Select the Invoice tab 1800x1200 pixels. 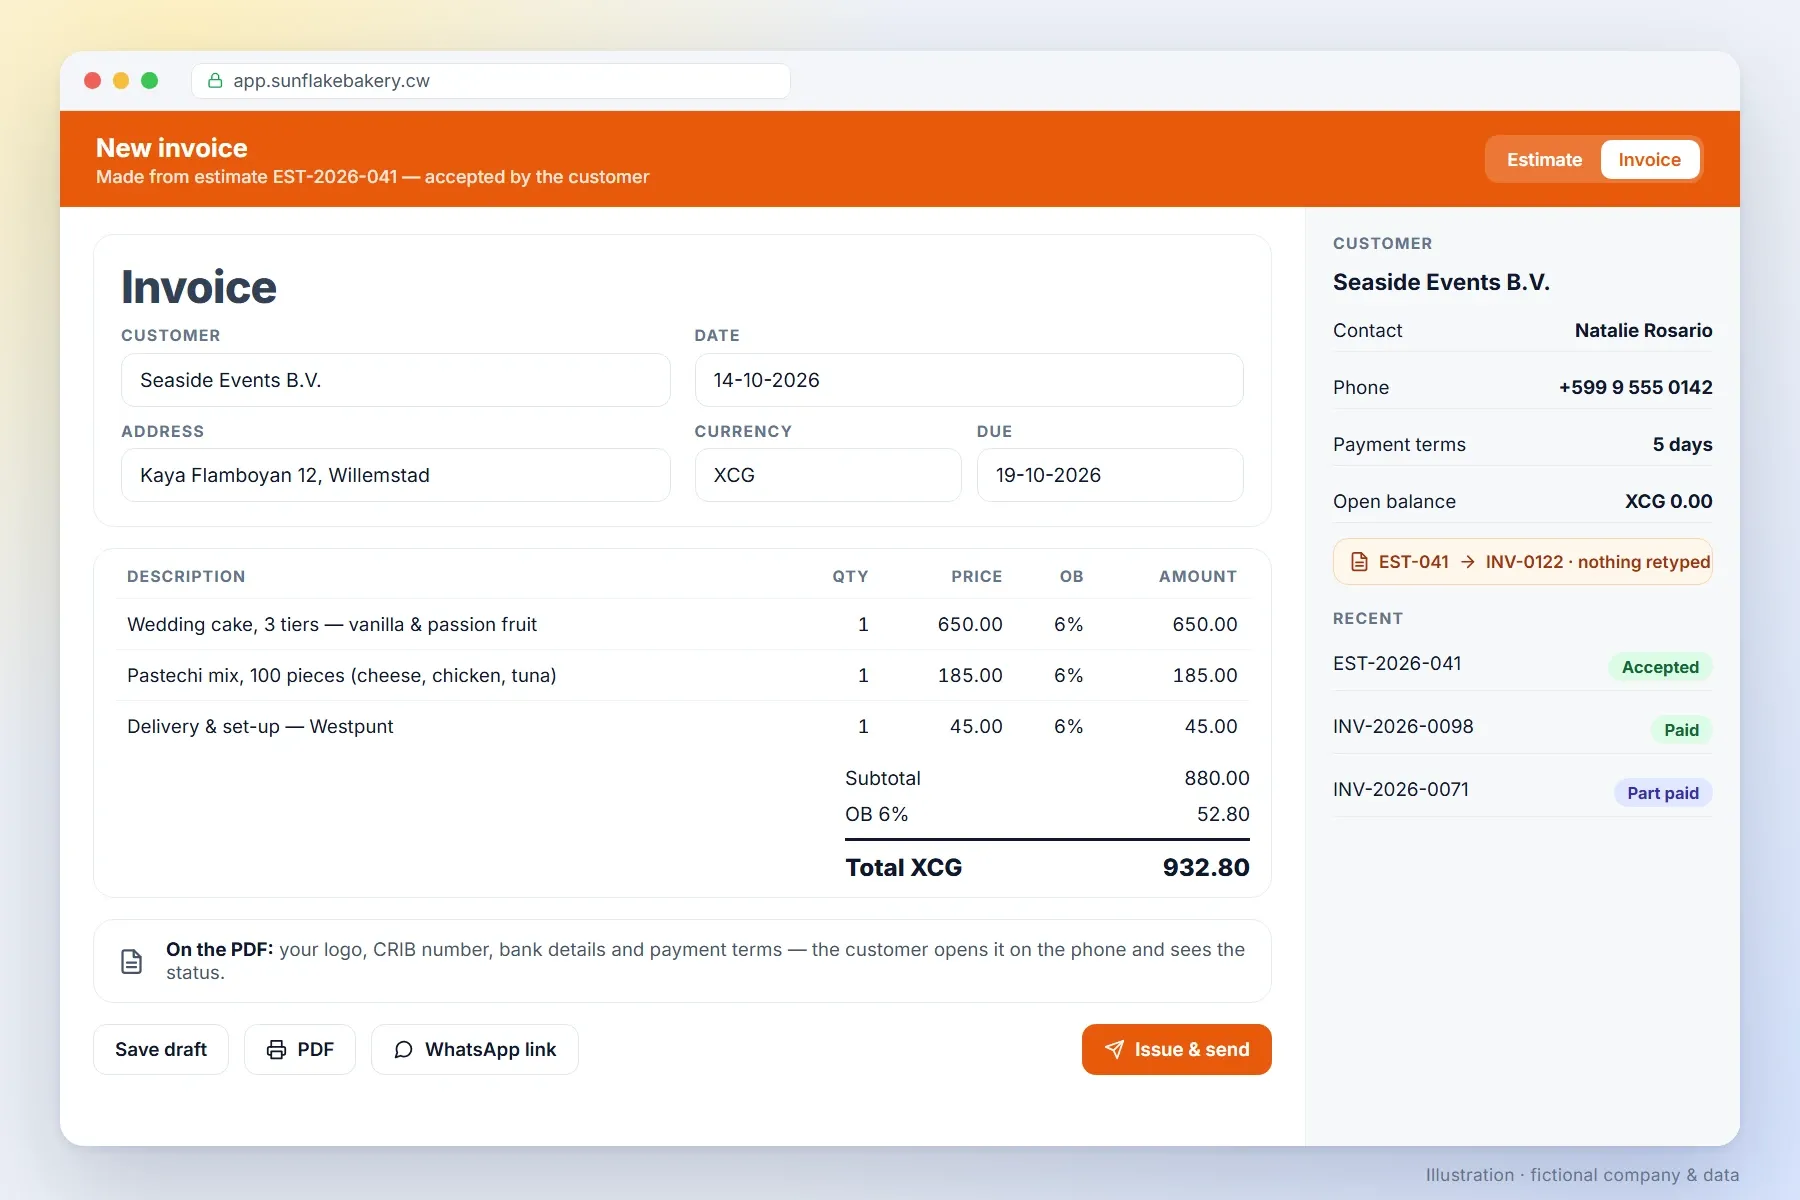[1650, 160]
